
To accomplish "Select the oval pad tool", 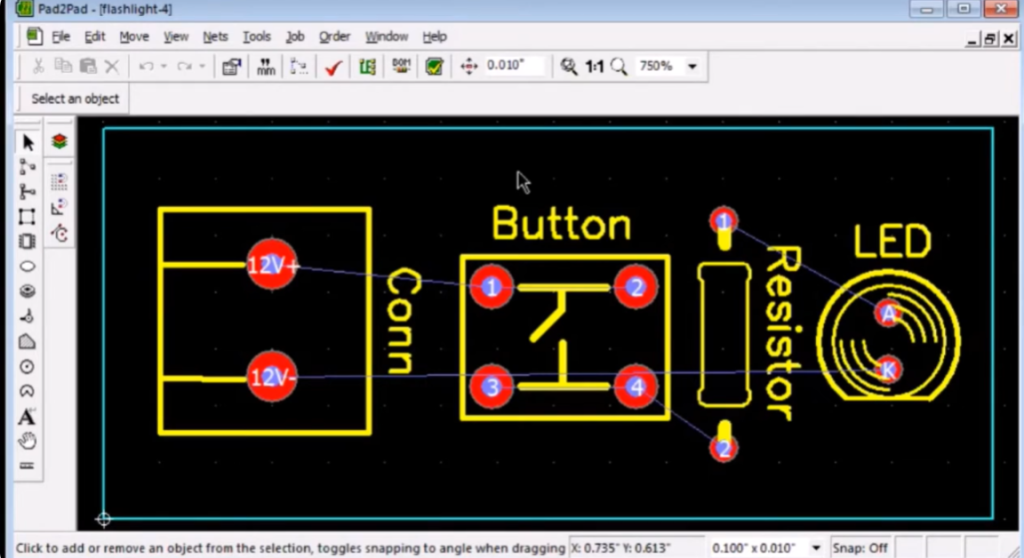I will pos(27,266).
